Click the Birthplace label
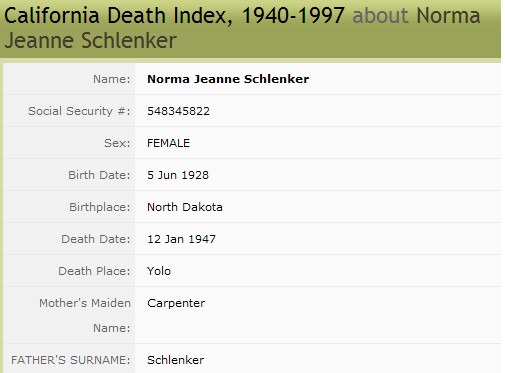 (x=100, y=207)
